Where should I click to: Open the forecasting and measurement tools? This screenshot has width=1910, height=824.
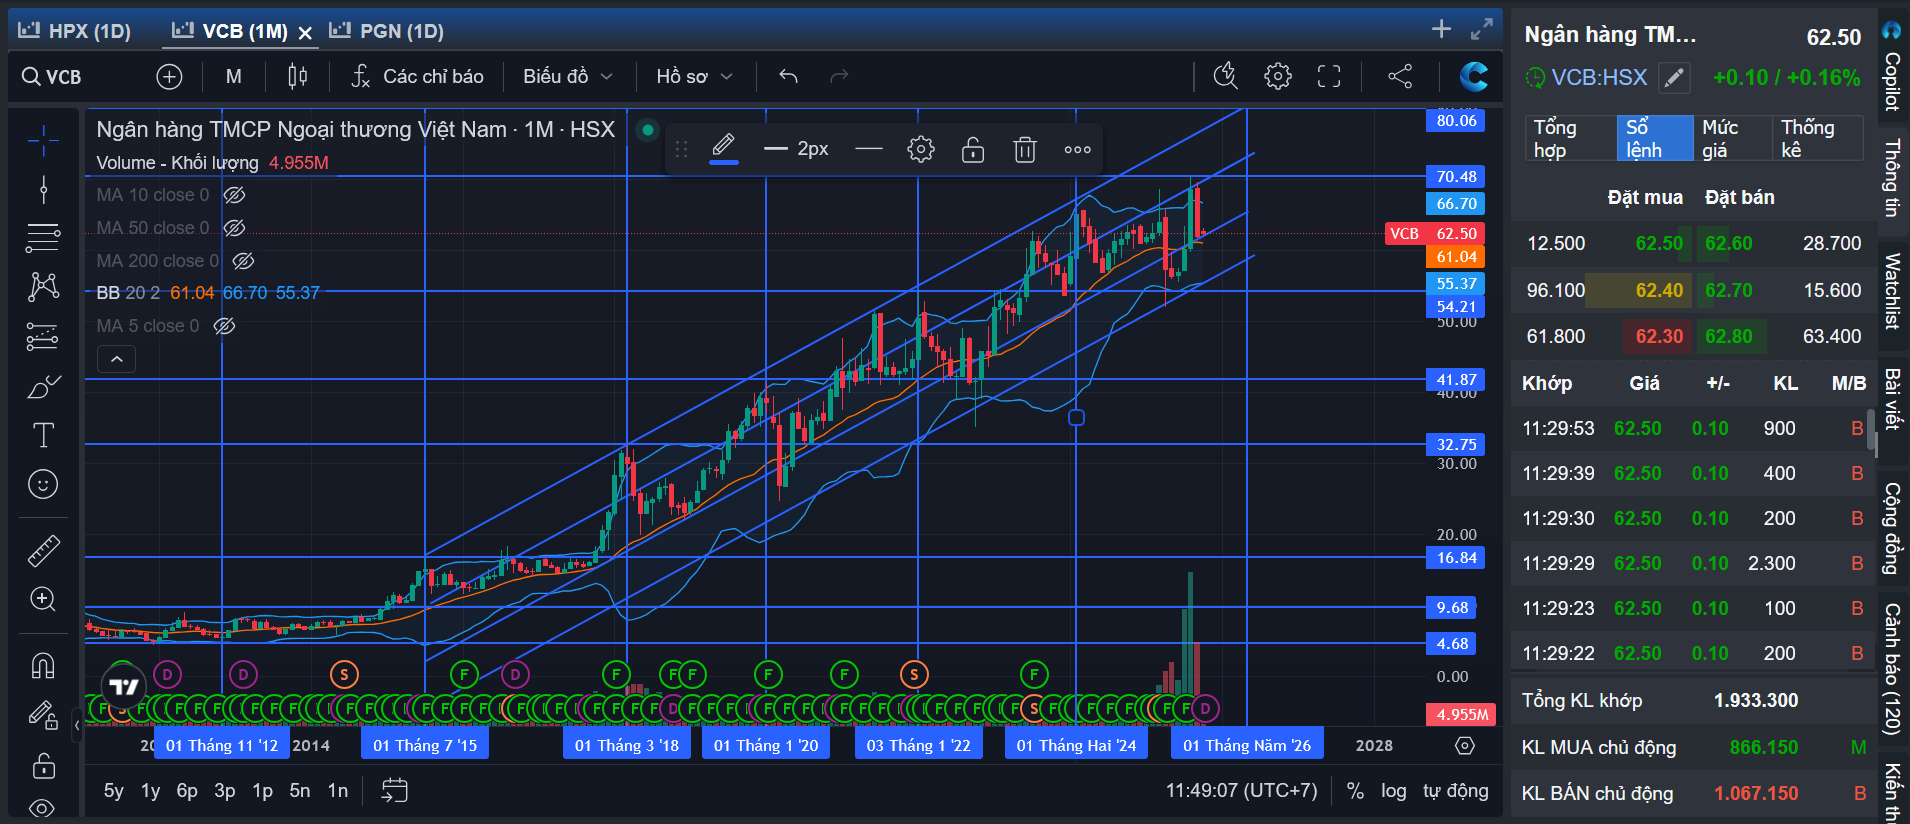pyautogui.click(x=43, y=337)
